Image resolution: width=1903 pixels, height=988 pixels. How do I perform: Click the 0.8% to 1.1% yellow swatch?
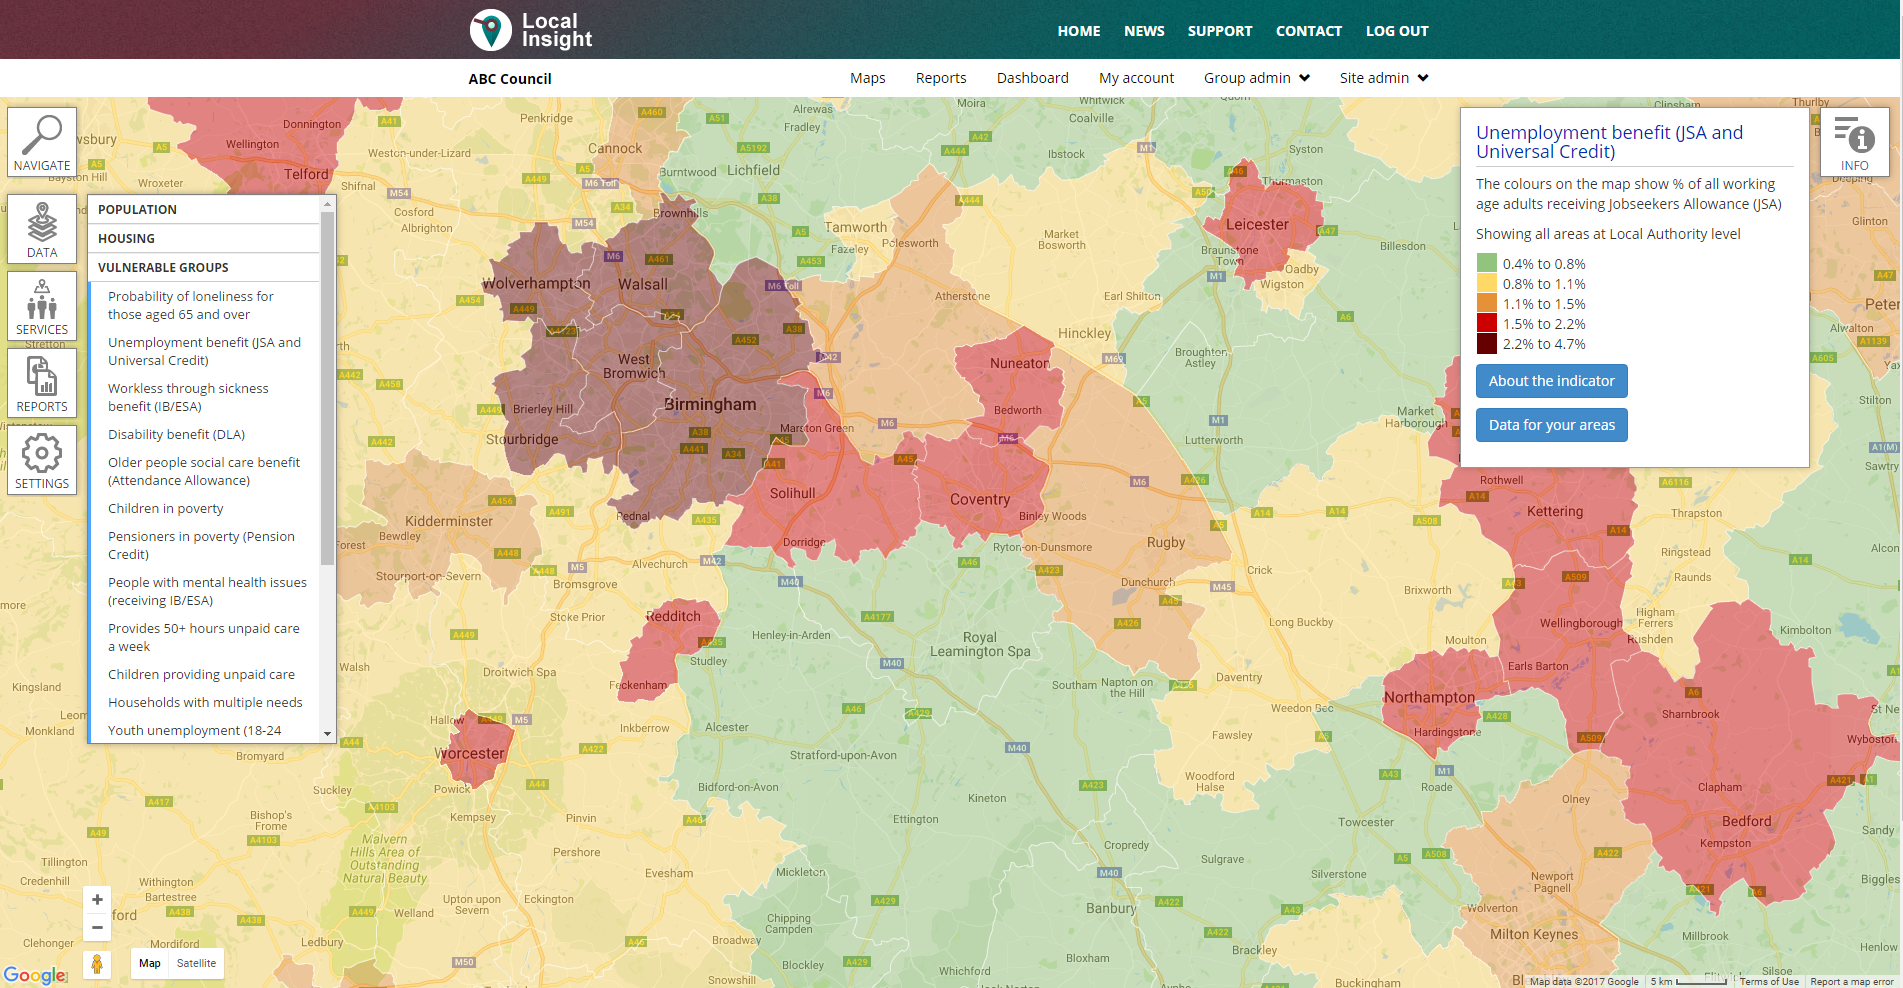click(x=1487, y=284)
